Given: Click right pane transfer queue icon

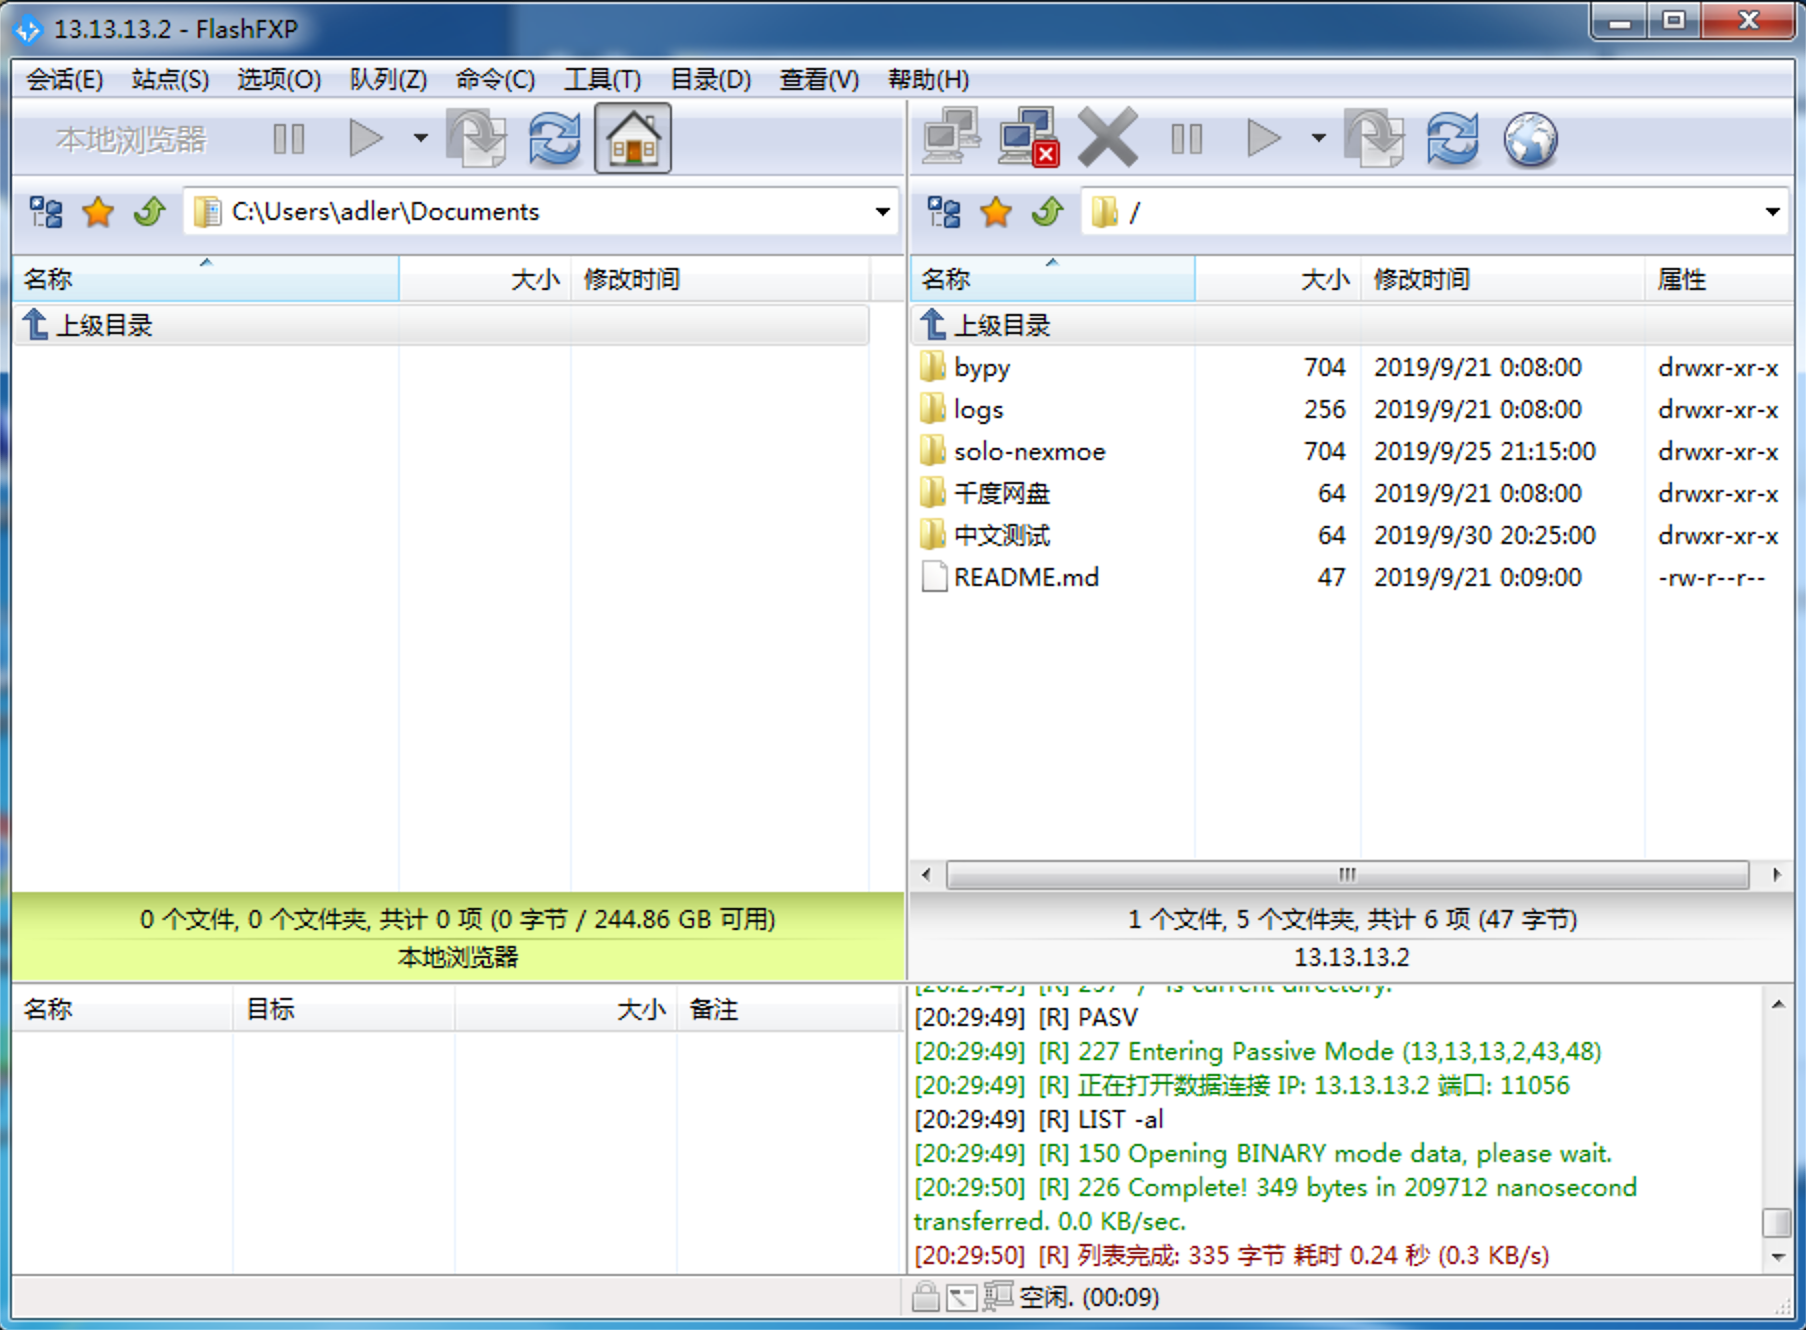Looking at the screenshot, I should click(1375, 139).
